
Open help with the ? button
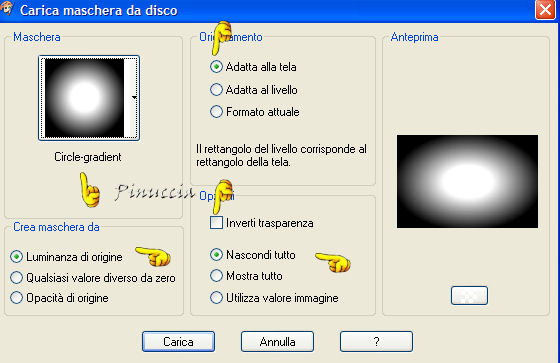click(x=376, y=342)
